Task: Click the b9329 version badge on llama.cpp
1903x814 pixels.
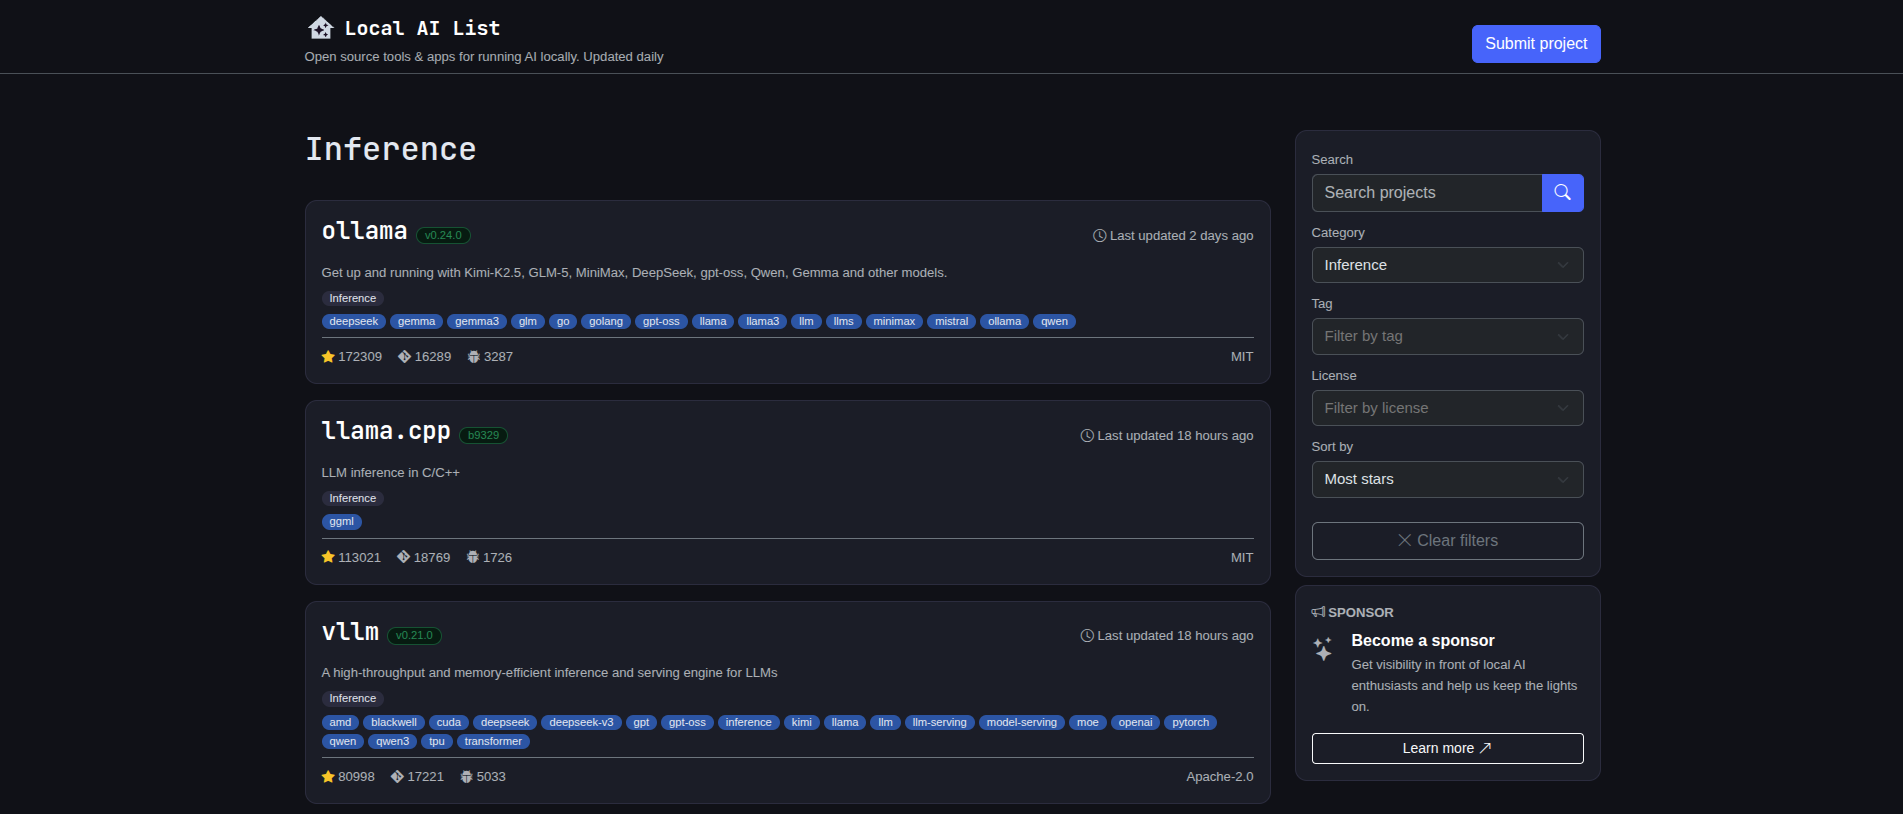Action: 483,436
